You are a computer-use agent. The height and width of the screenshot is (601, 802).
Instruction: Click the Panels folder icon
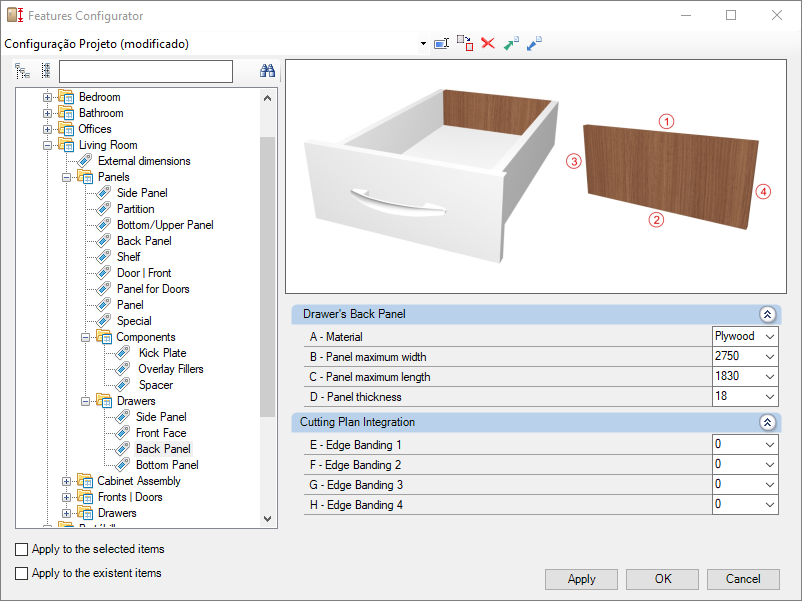click(85, 177)
